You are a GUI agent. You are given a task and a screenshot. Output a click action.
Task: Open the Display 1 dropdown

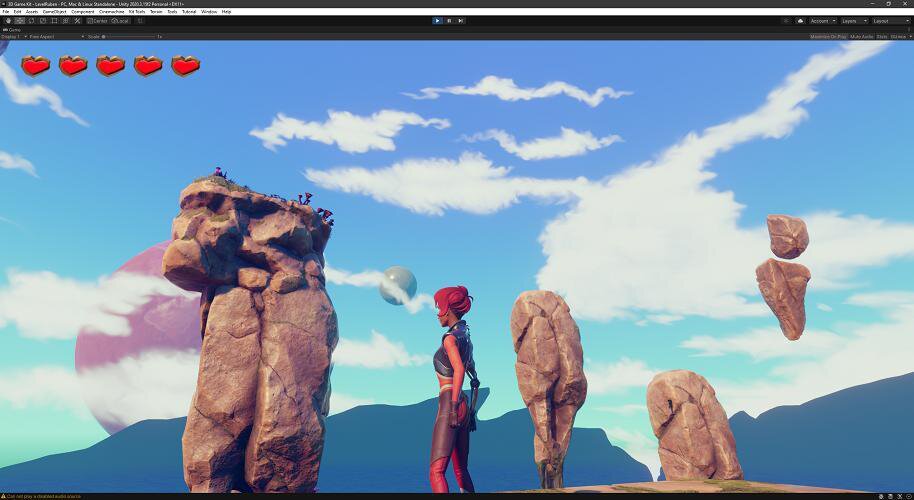tap(14, 36)
